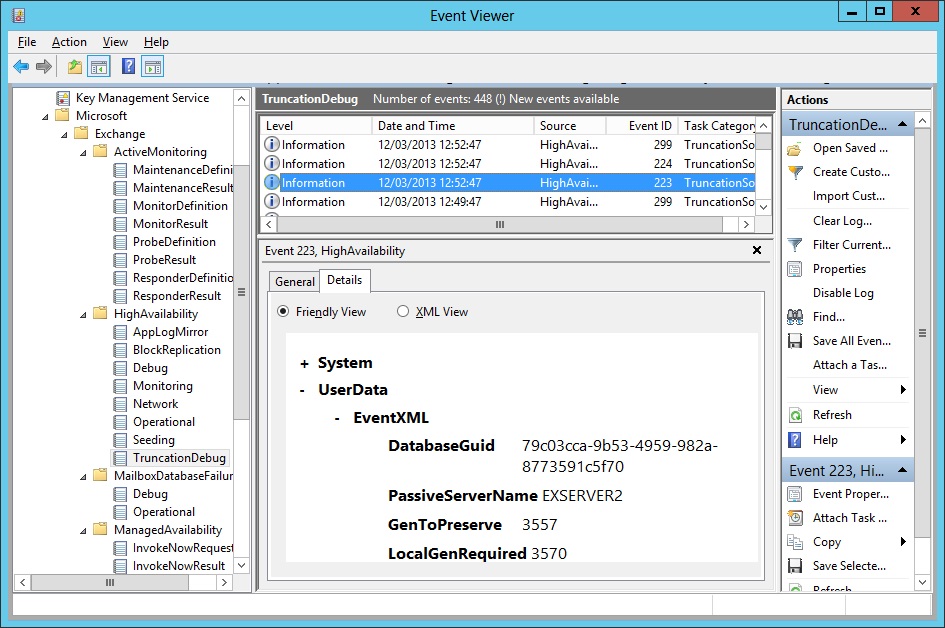Close the Event 223 preview pane
The image size is (945, 628).
(x=757, y=251)
